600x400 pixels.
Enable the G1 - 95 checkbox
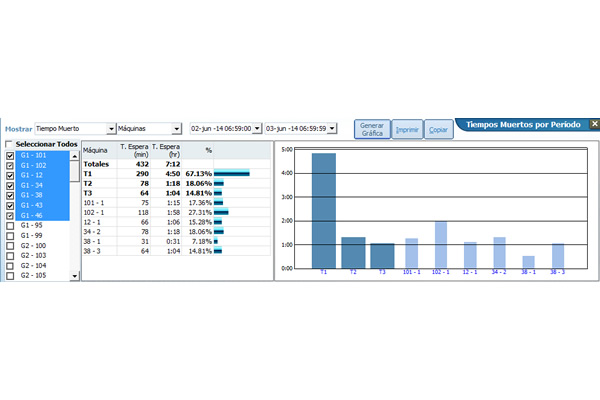pos(10,225)
